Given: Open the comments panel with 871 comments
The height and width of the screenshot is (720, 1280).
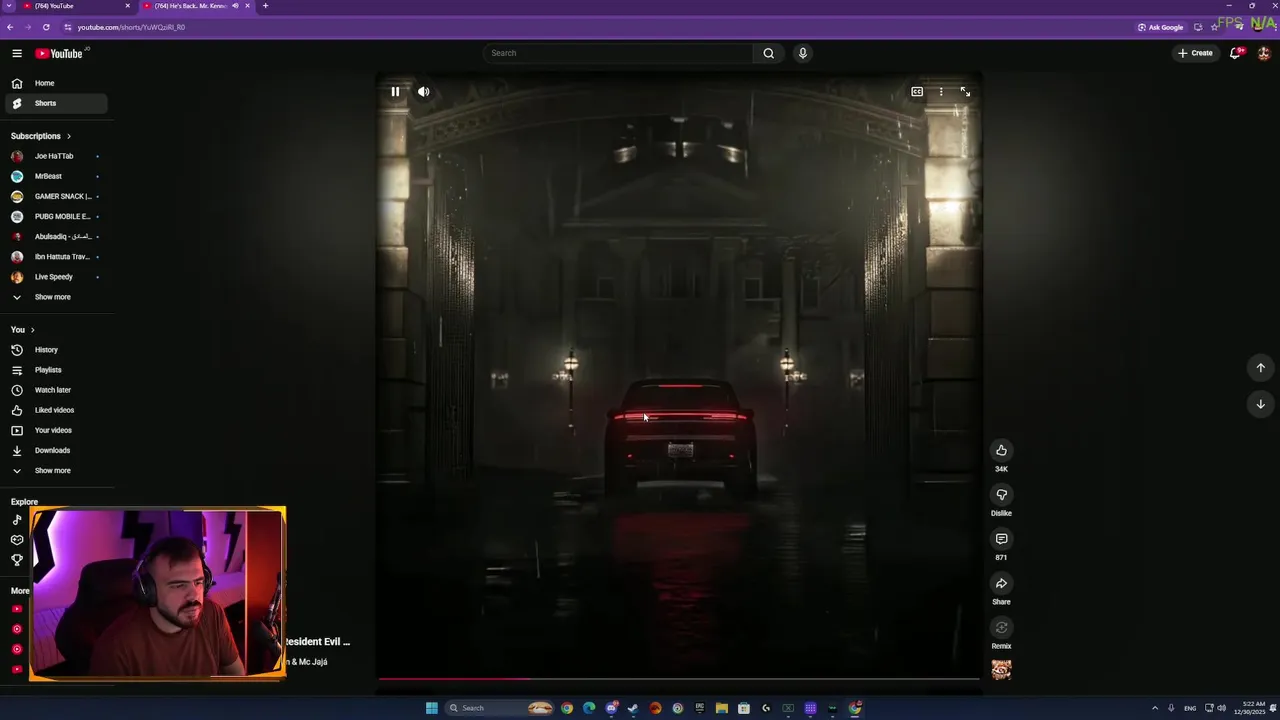Looking at the screenshot, I should [x=1001, y=539].
